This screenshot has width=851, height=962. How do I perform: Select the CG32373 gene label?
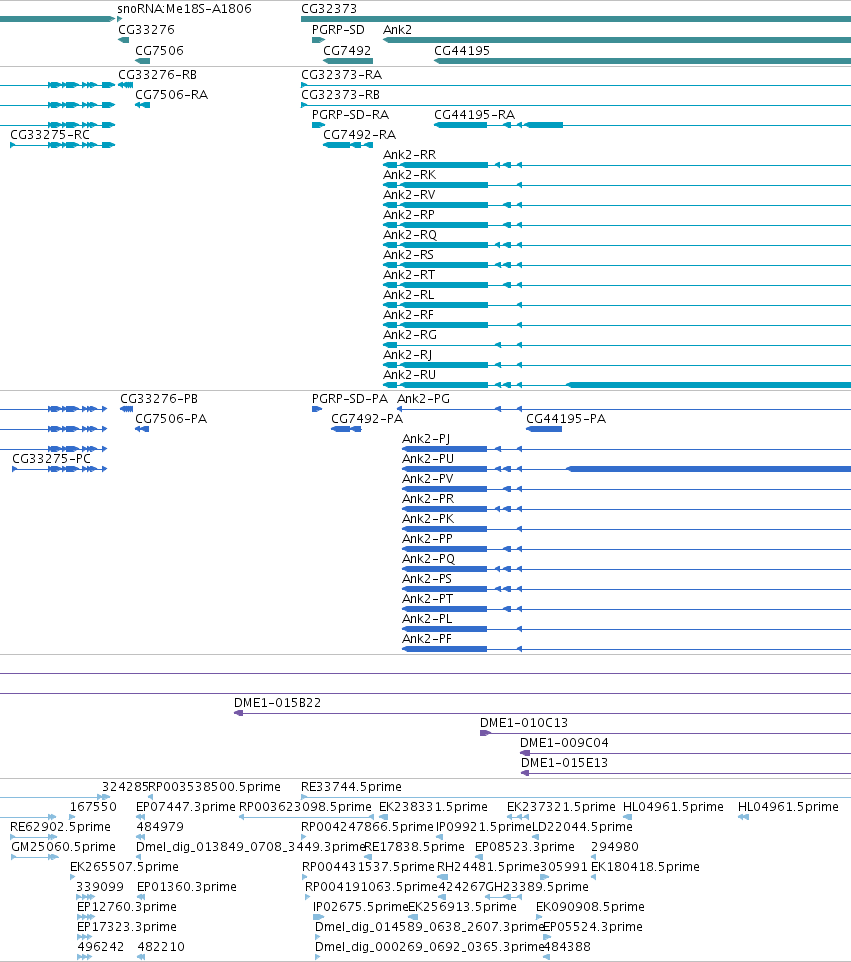coord(329,9)
